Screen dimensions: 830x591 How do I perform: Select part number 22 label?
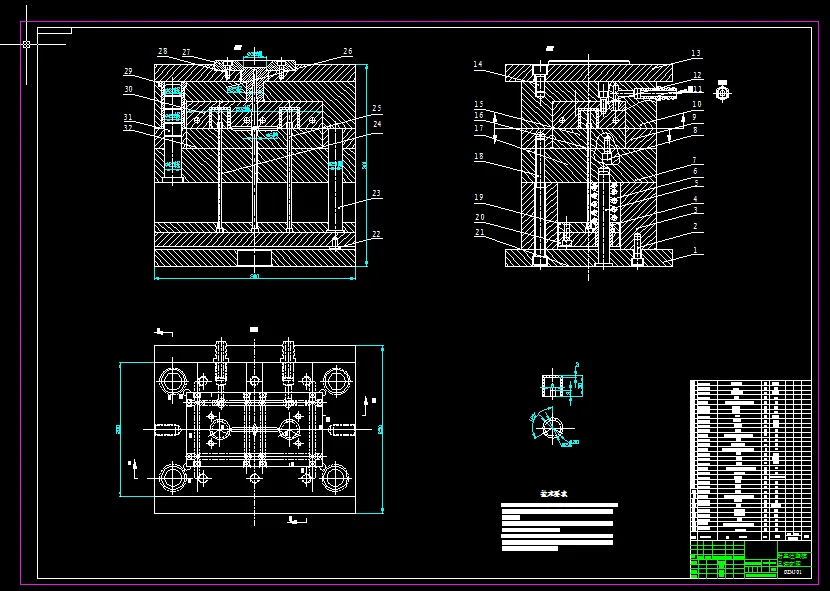tap(376, 234)
